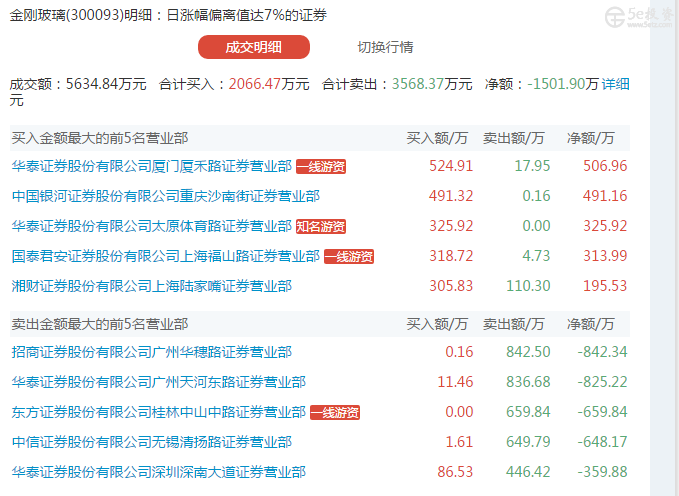Viewport: 679px width, 496px height.
Task: Open 招商证券广州华穗路证券营业部 link
Action: click(152, 352)
